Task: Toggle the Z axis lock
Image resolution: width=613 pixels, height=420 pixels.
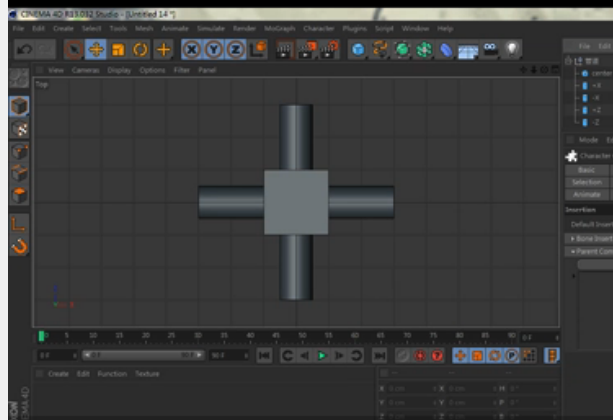Action: [235, 50]
